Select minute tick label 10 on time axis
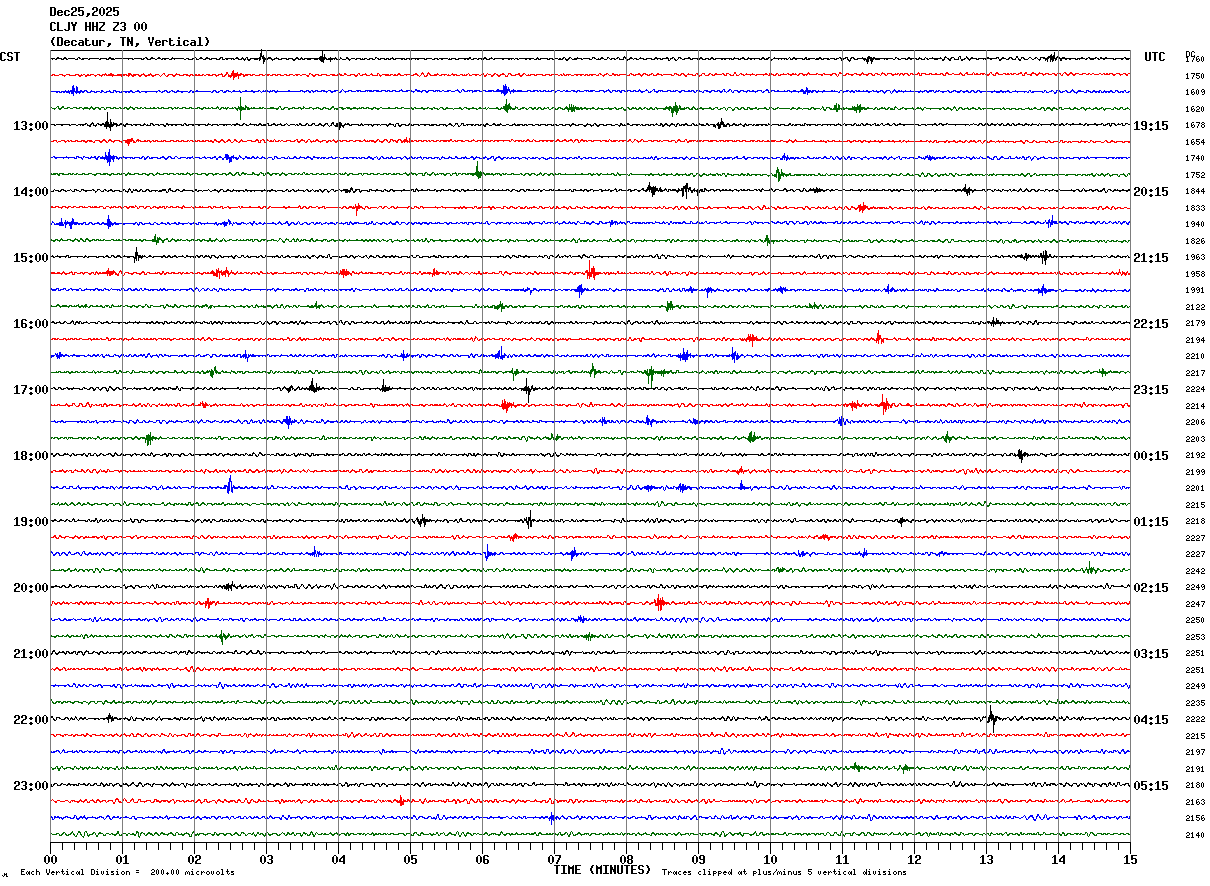The width and height of the screenshot is (1210, 886). (770, 859)
